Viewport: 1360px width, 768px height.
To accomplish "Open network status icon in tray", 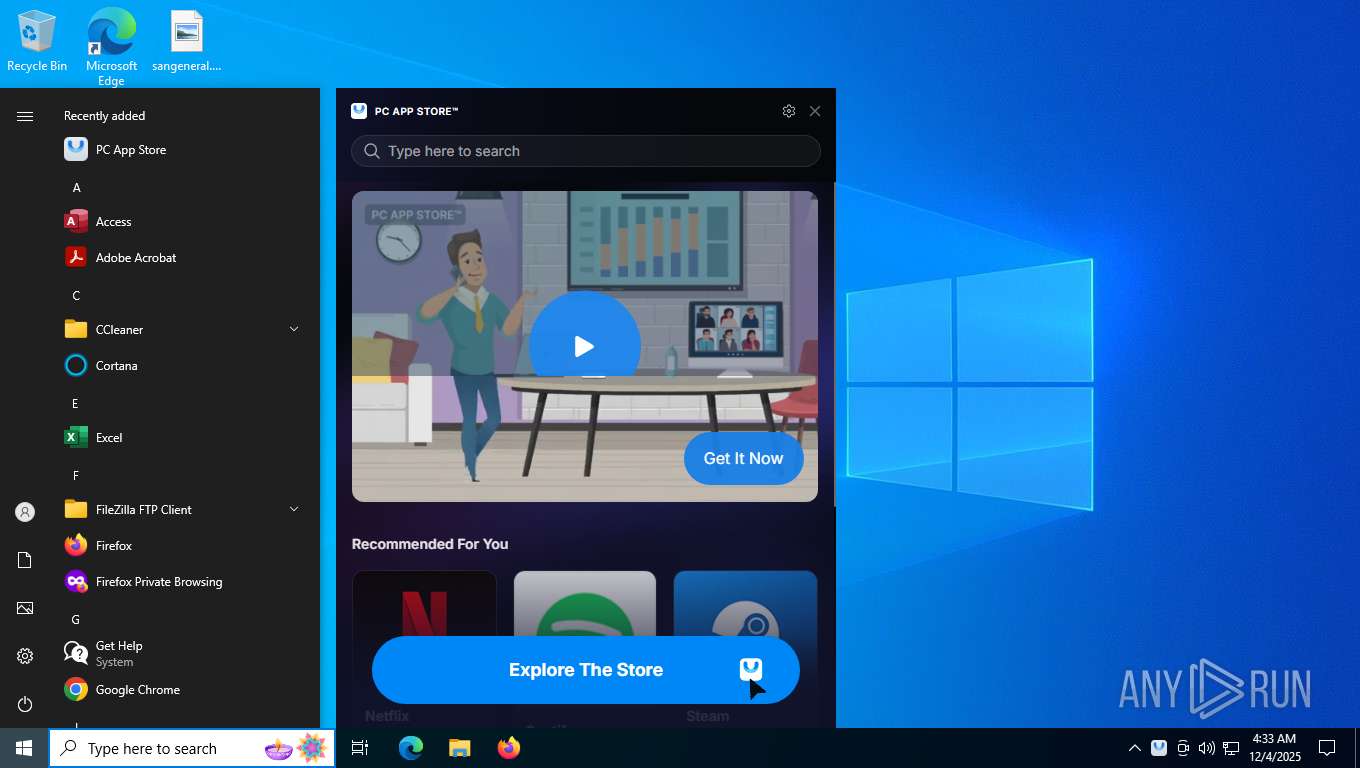I will pos(1231,748).
